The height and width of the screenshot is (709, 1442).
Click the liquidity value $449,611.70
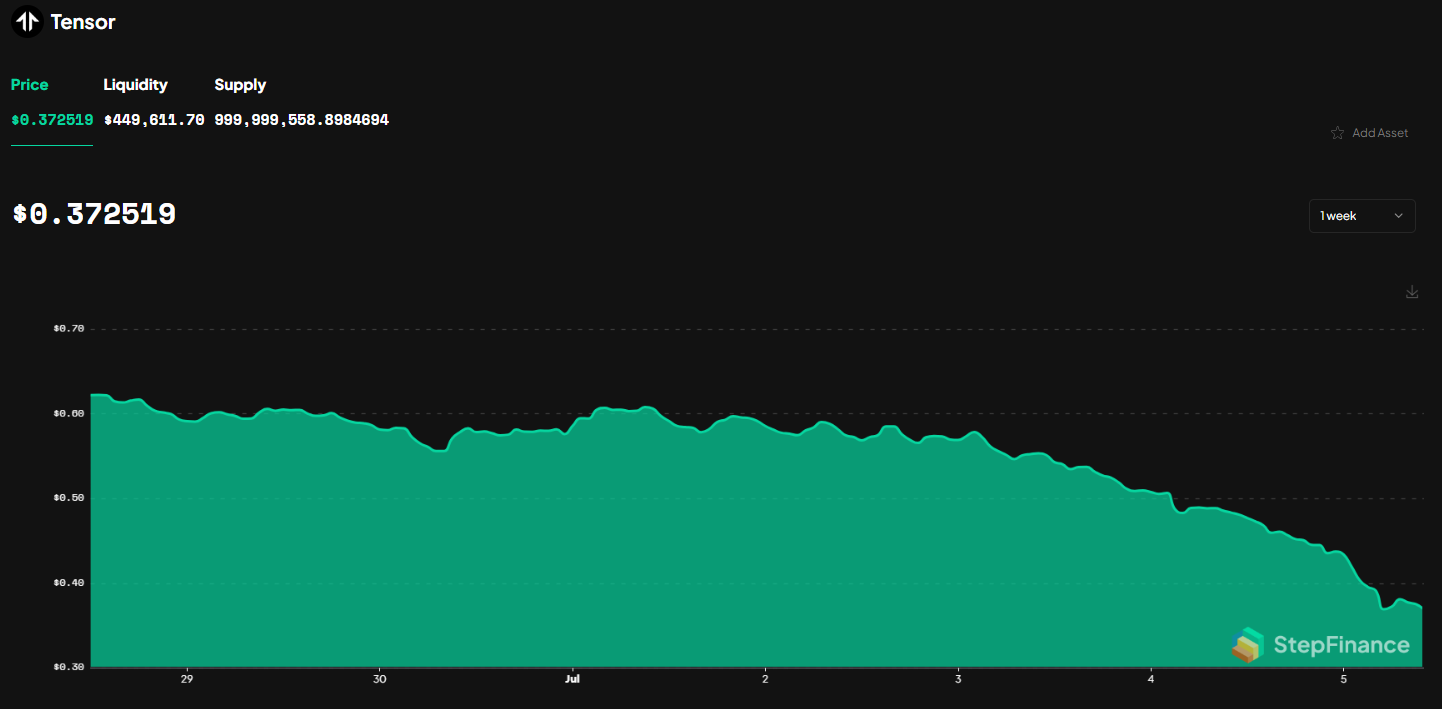(x=155, y=119)
